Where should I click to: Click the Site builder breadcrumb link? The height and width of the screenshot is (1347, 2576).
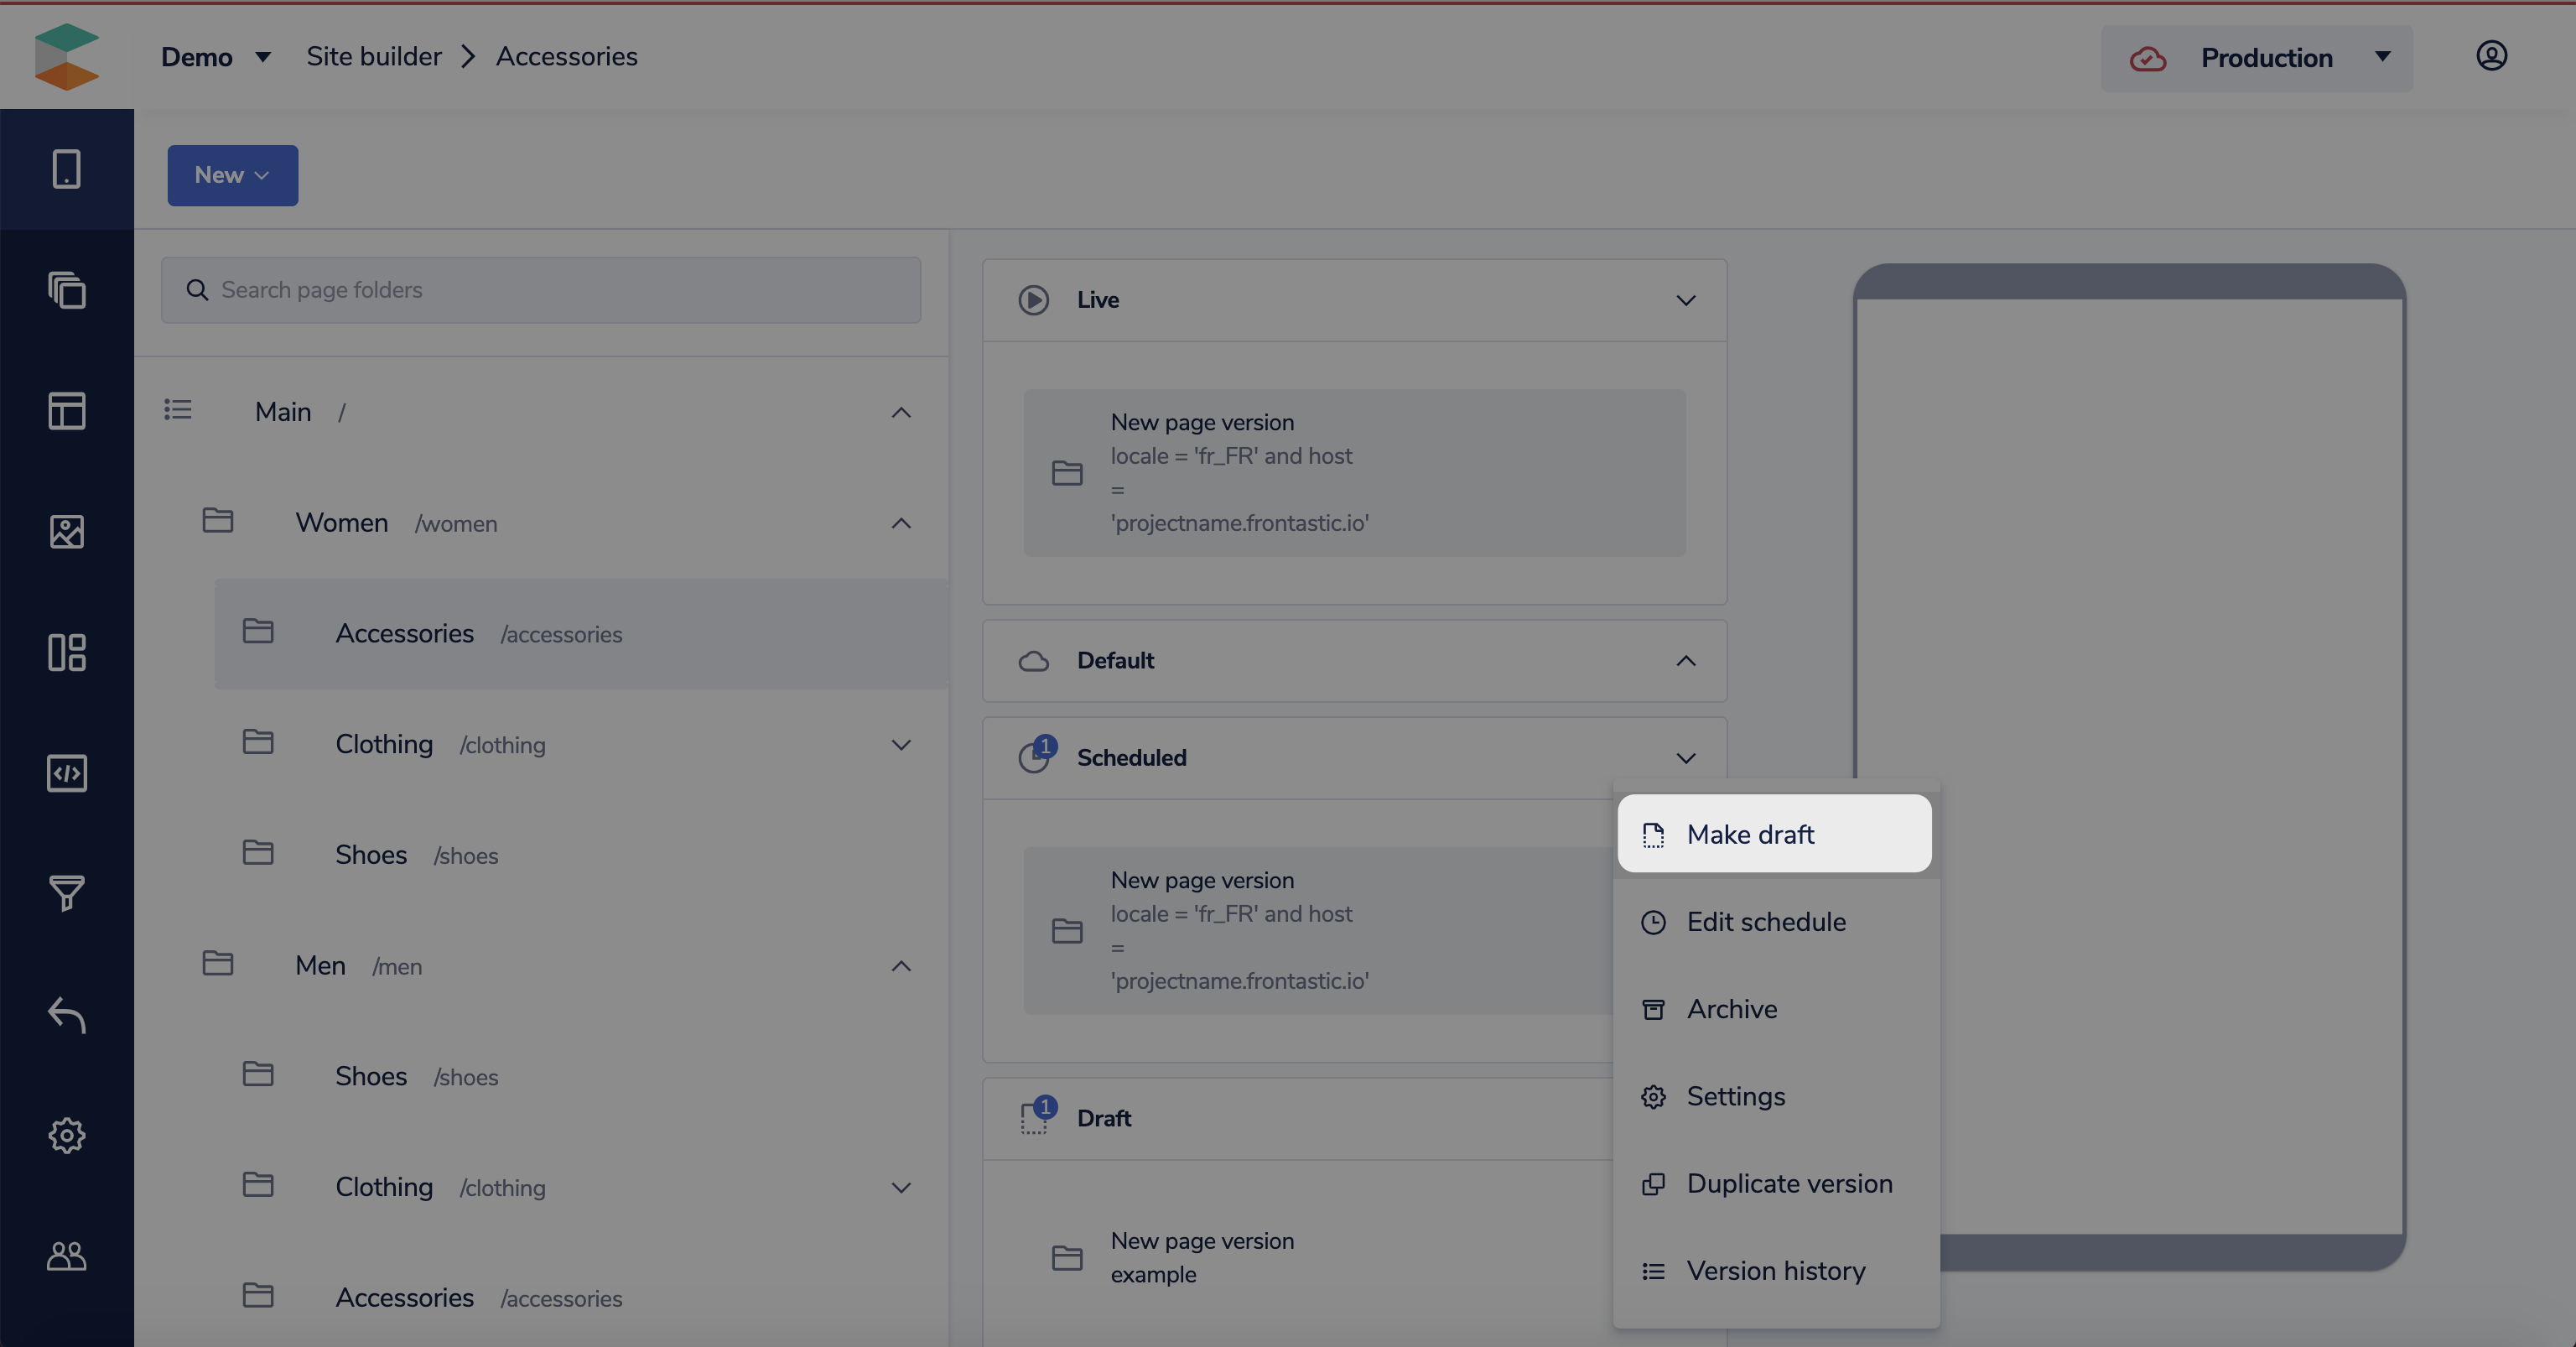[373, 57]
